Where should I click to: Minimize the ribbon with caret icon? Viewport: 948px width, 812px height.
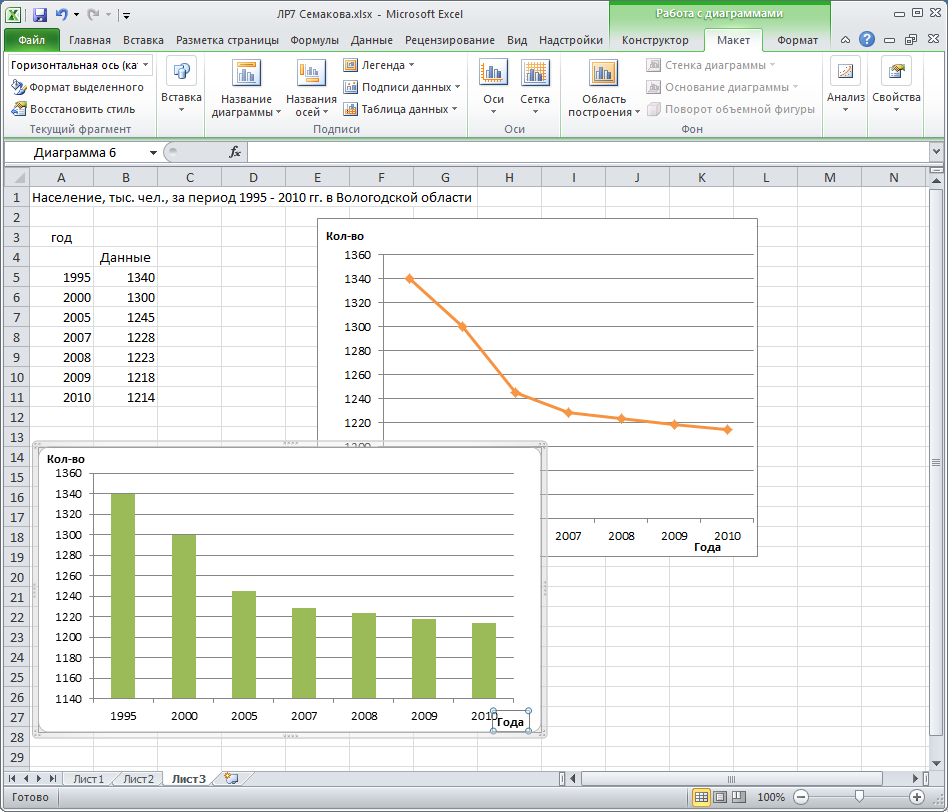(845, 40)
